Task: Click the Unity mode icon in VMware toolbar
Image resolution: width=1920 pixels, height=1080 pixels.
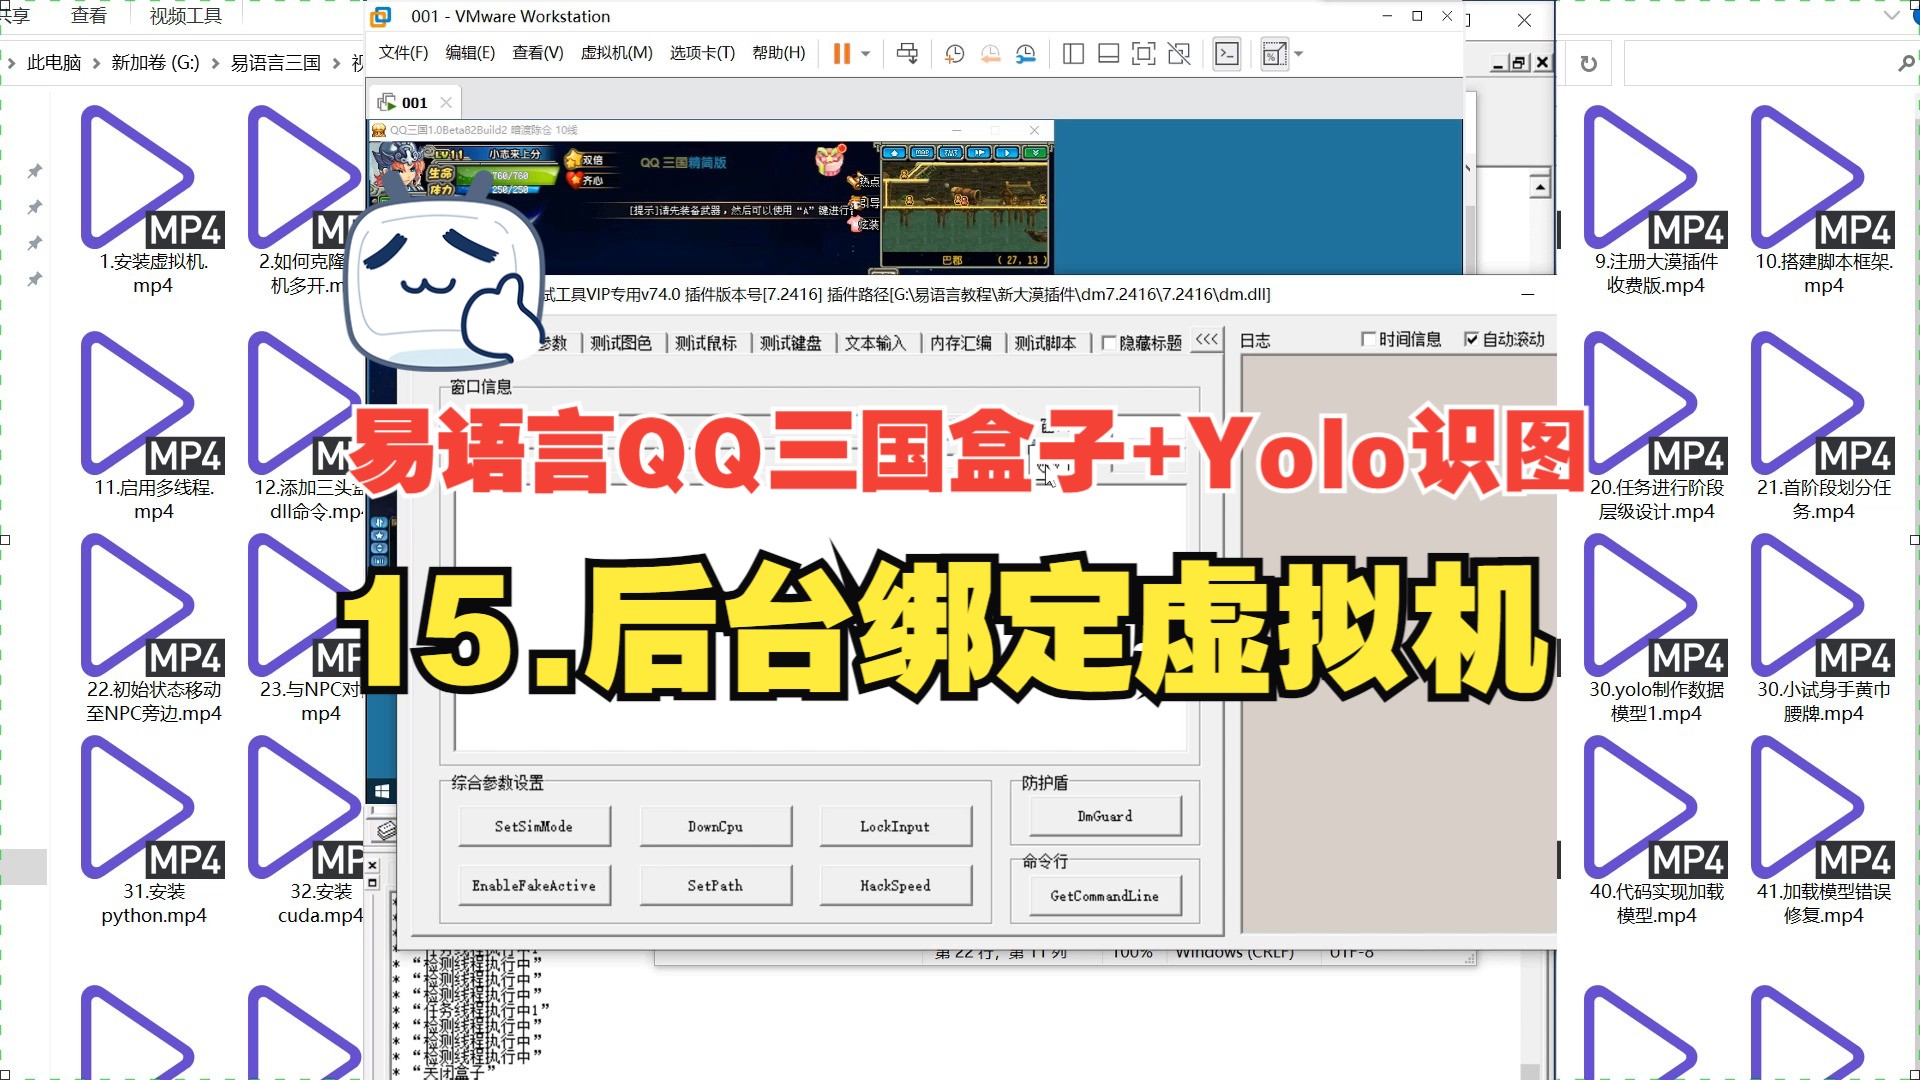Action: 1179,54
